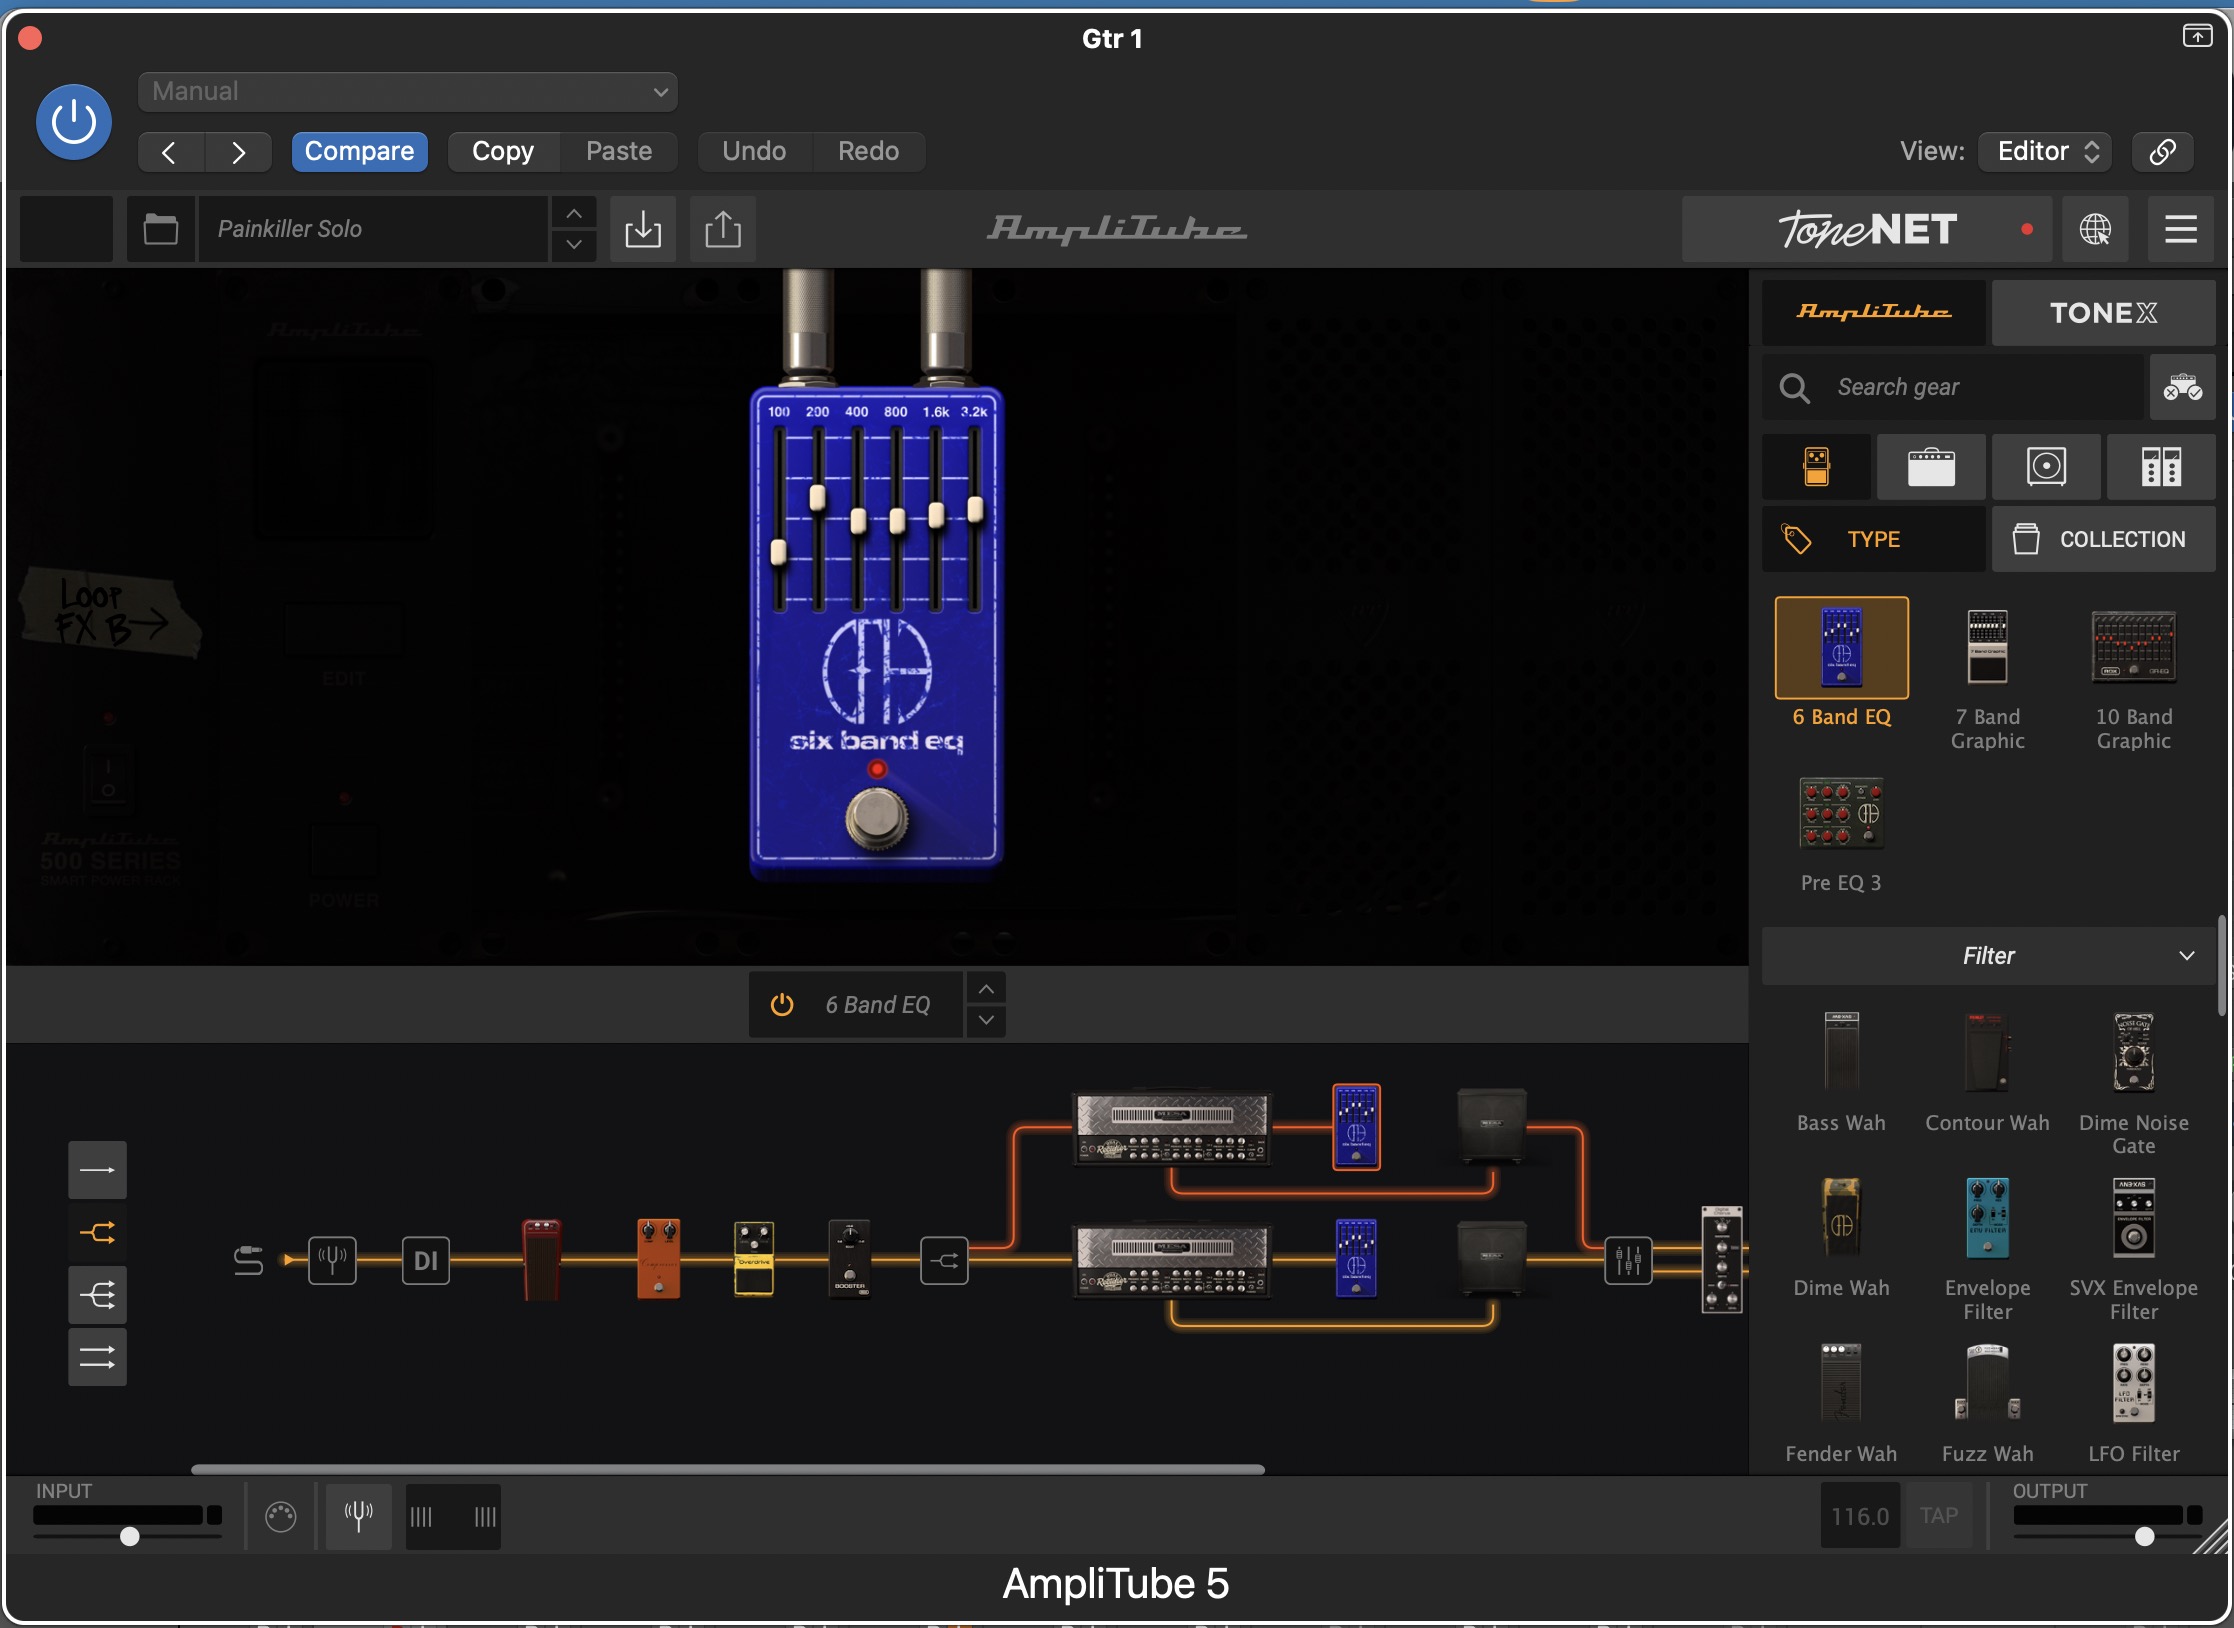Switch to the TONEX tab
The image size is (2234, 1628).
click(x=2102, y=313)
